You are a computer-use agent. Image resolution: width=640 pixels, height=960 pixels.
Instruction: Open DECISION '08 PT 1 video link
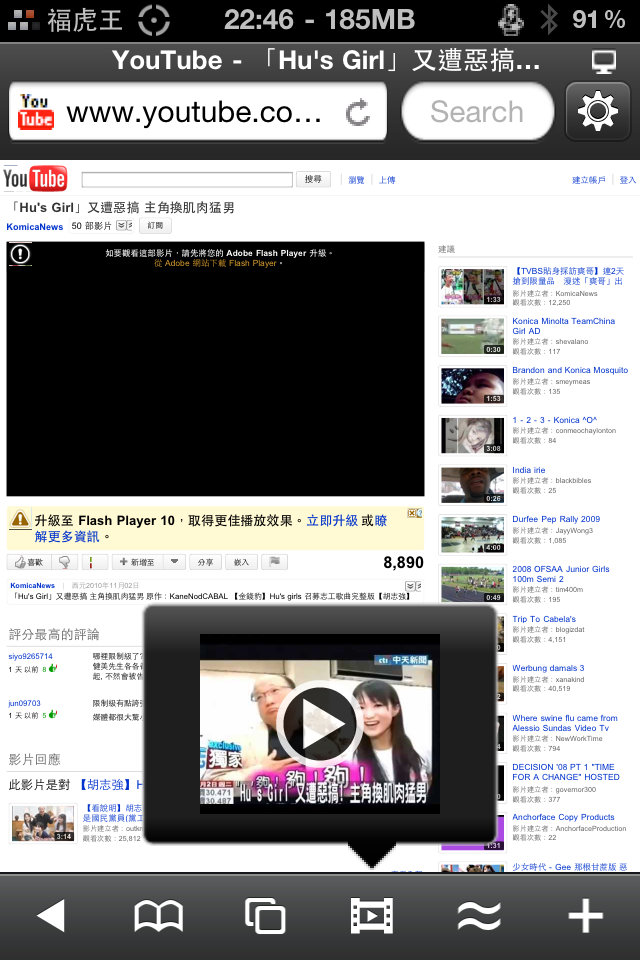click(x=566, y=772)
